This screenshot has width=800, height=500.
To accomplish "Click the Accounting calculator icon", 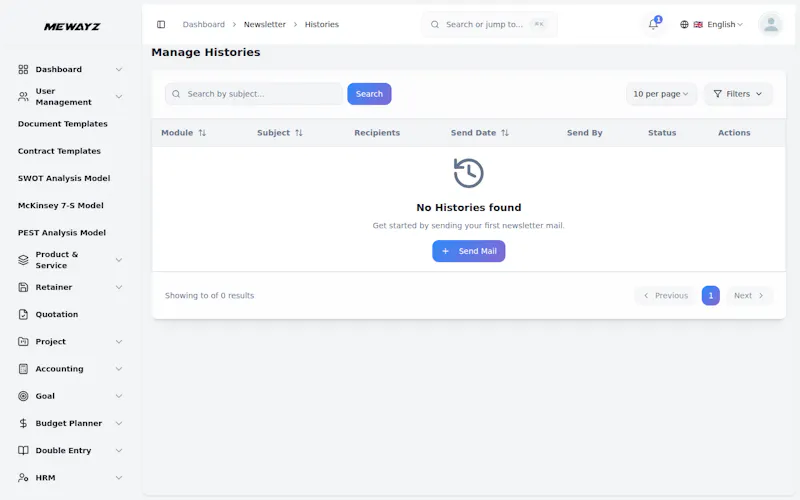I will point(23,369).
